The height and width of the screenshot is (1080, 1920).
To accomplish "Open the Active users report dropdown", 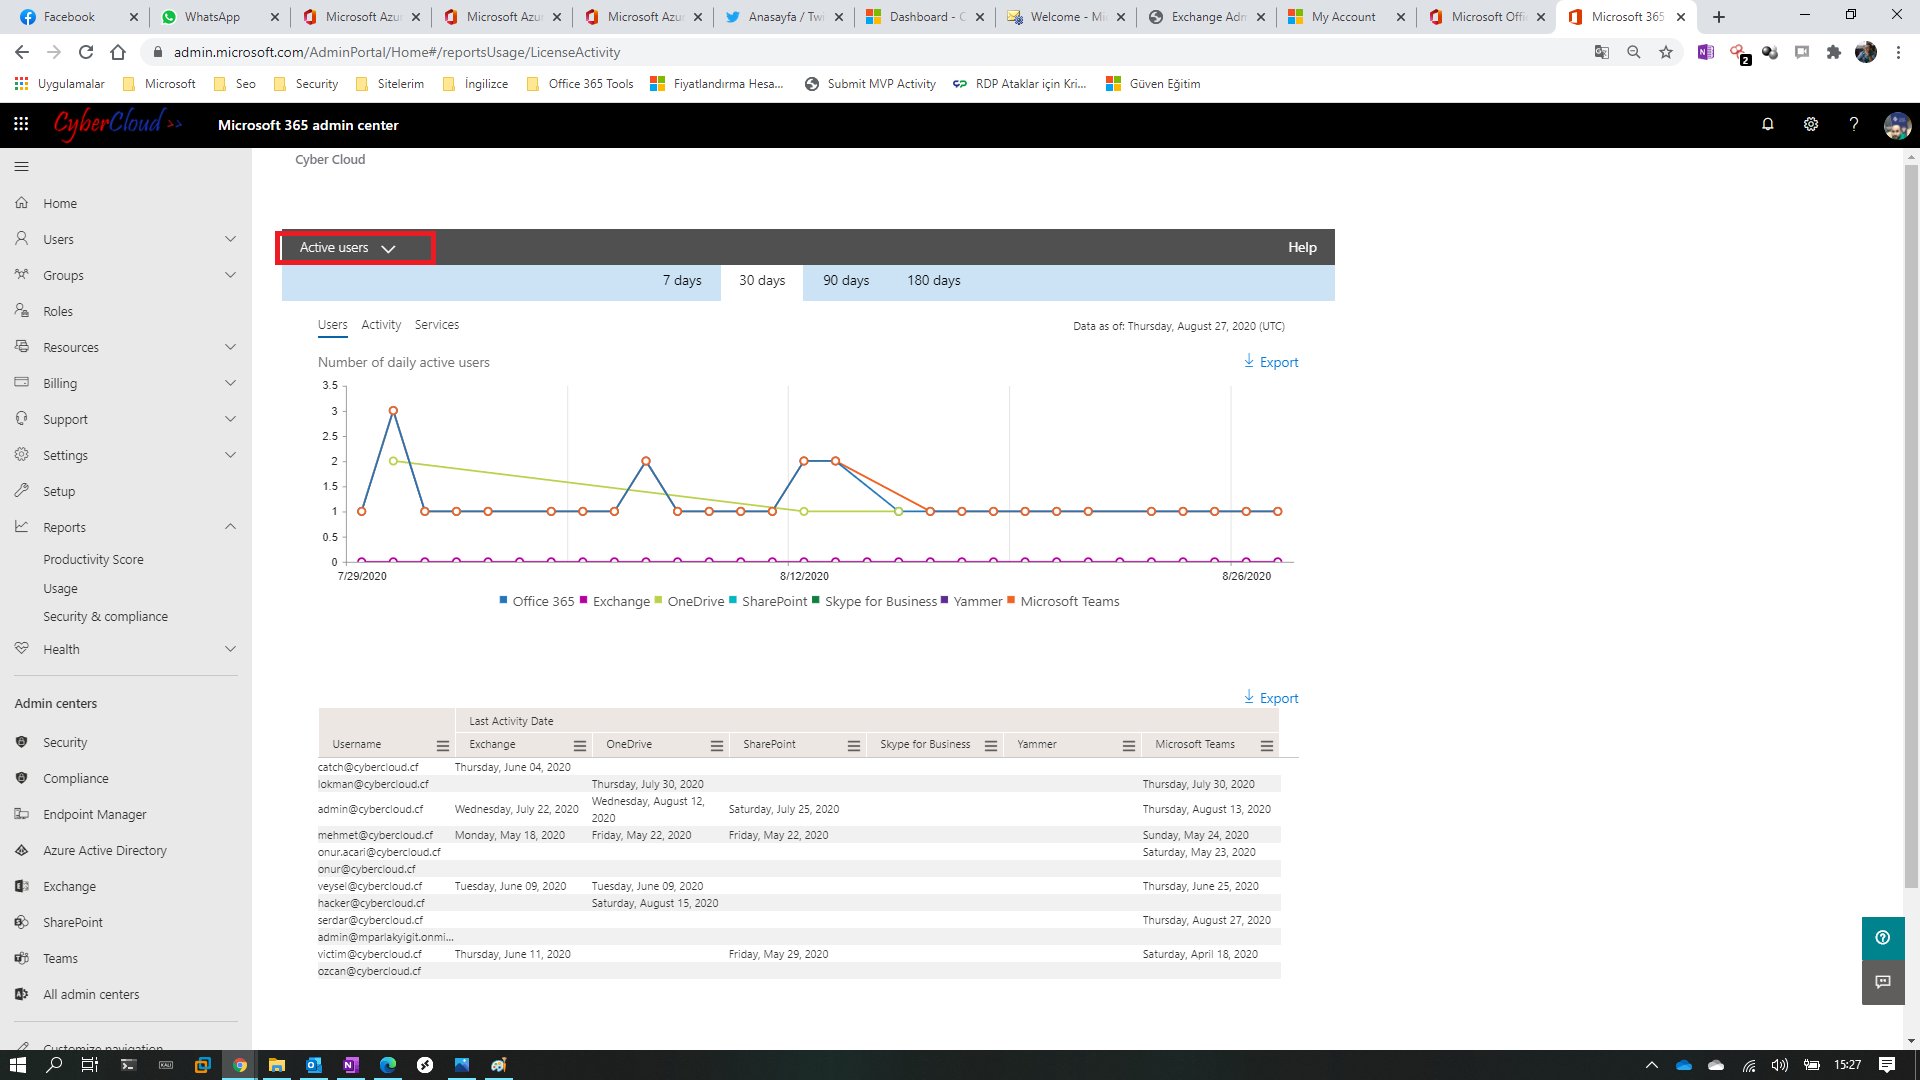I will 354,248.
